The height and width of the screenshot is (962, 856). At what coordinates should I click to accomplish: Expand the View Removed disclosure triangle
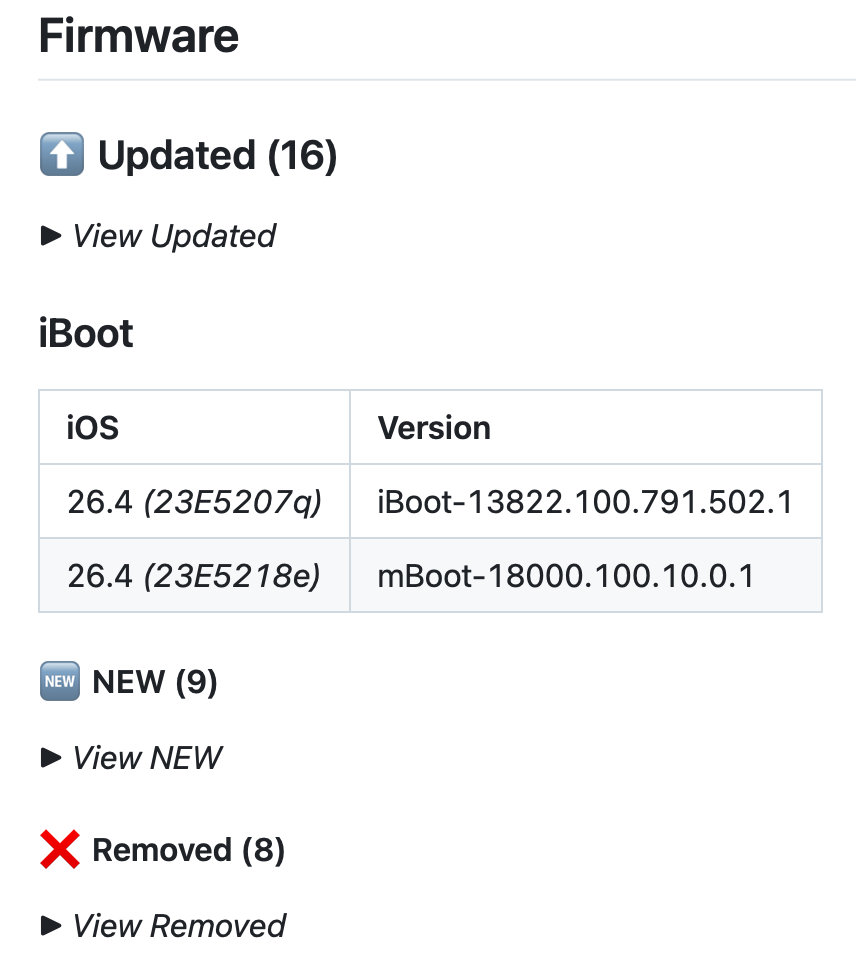(50, 926)
